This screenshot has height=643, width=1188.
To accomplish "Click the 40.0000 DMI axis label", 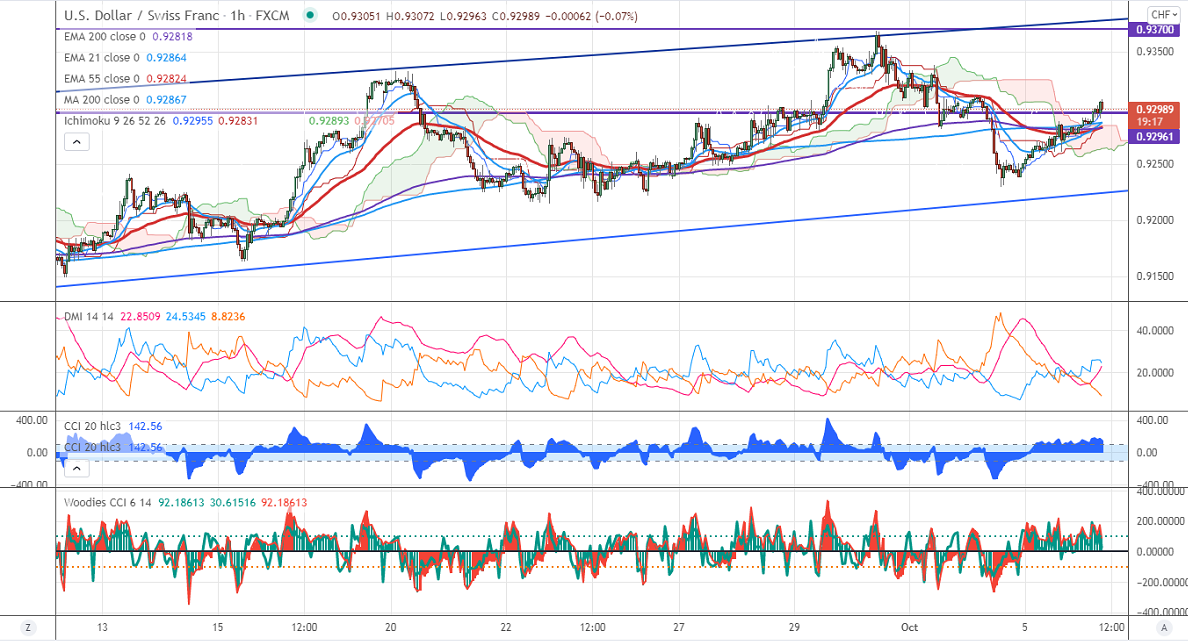I will pos(1155,330).
